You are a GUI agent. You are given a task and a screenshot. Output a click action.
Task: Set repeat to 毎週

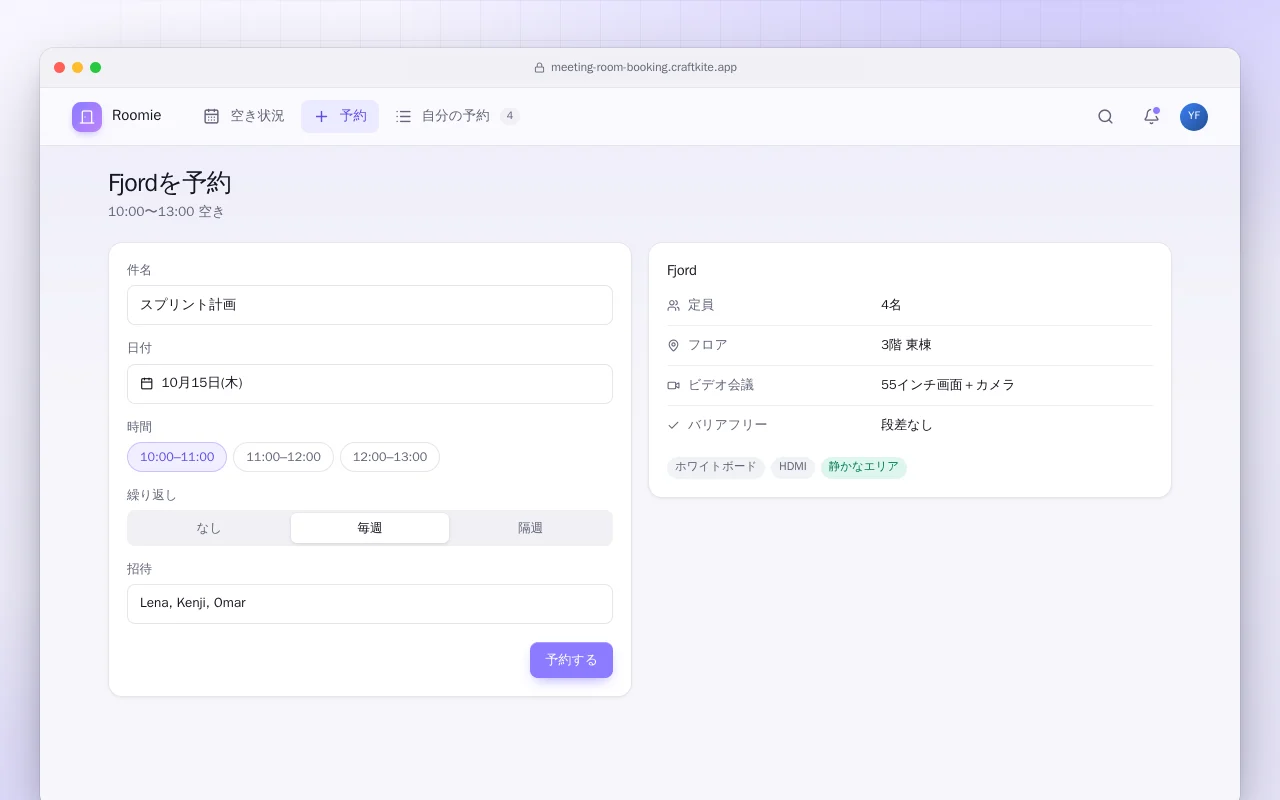coord(370,528)
